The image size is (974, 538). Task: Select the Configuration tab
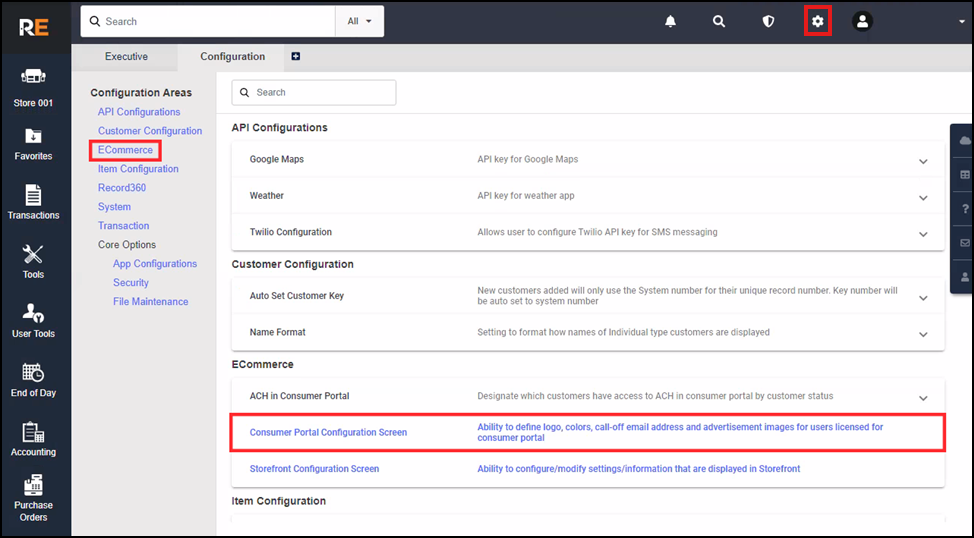pos(232,57)
